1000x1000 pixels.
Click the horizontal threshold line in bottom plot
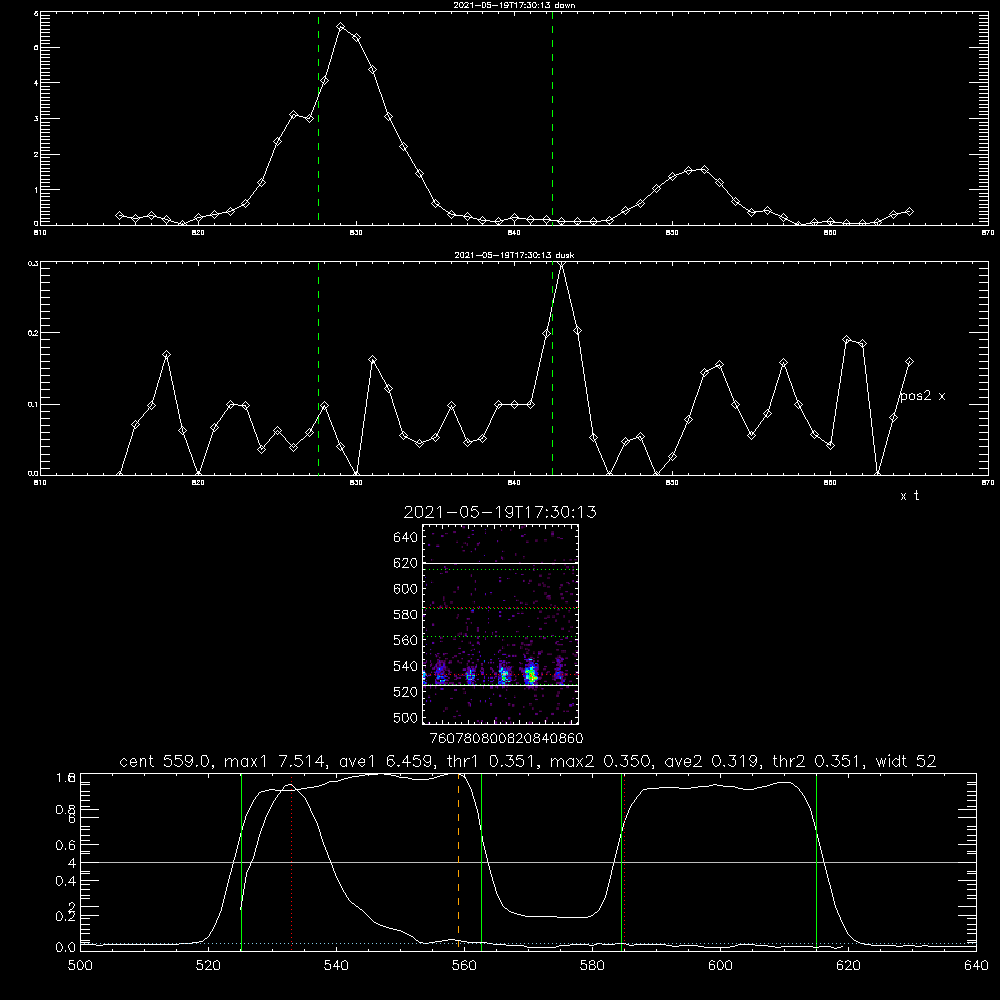coord(528,862)
